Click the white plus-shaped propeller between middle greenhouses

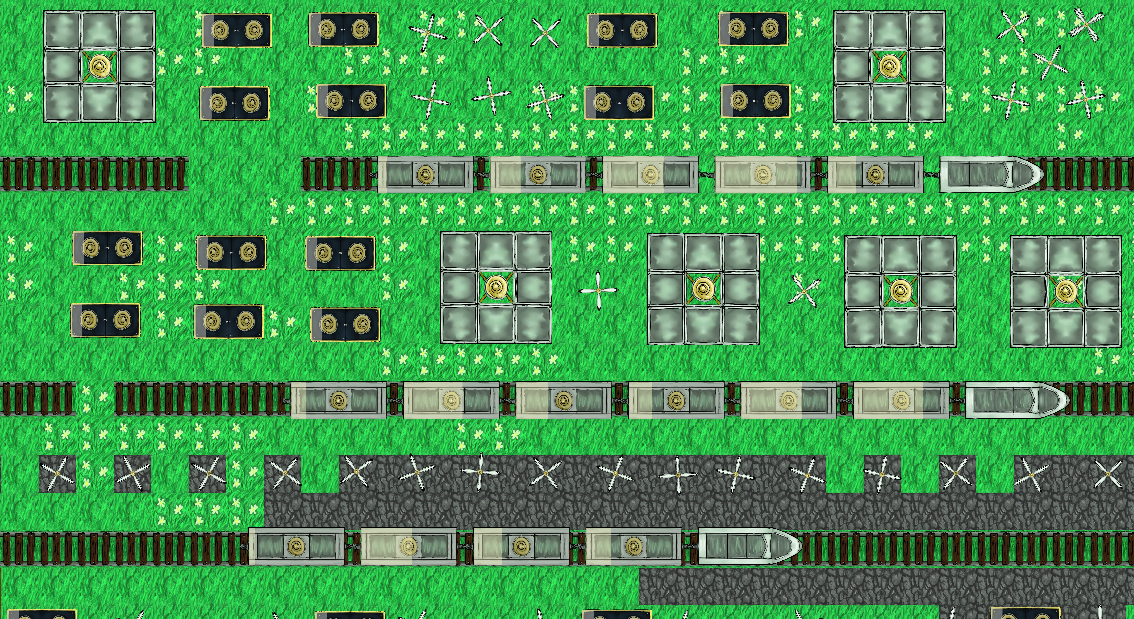(599, 291)
